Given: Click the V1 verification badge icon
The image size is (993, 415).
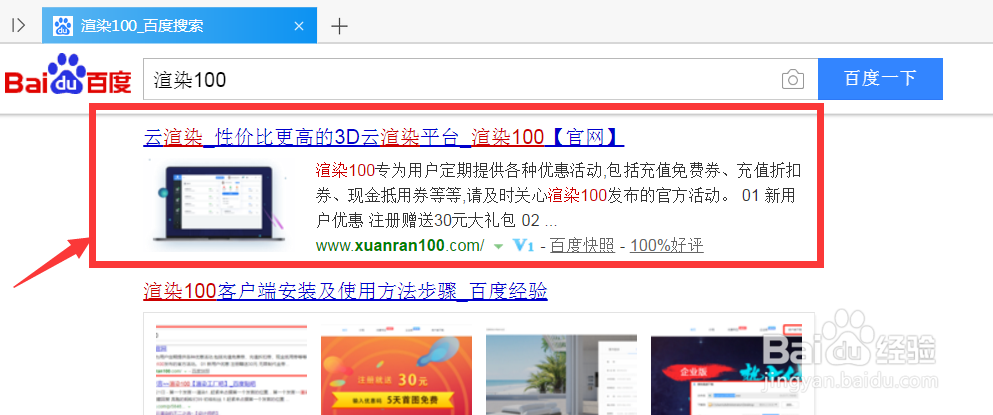Looking at the screenshot, I should click(x=524, y=245).
